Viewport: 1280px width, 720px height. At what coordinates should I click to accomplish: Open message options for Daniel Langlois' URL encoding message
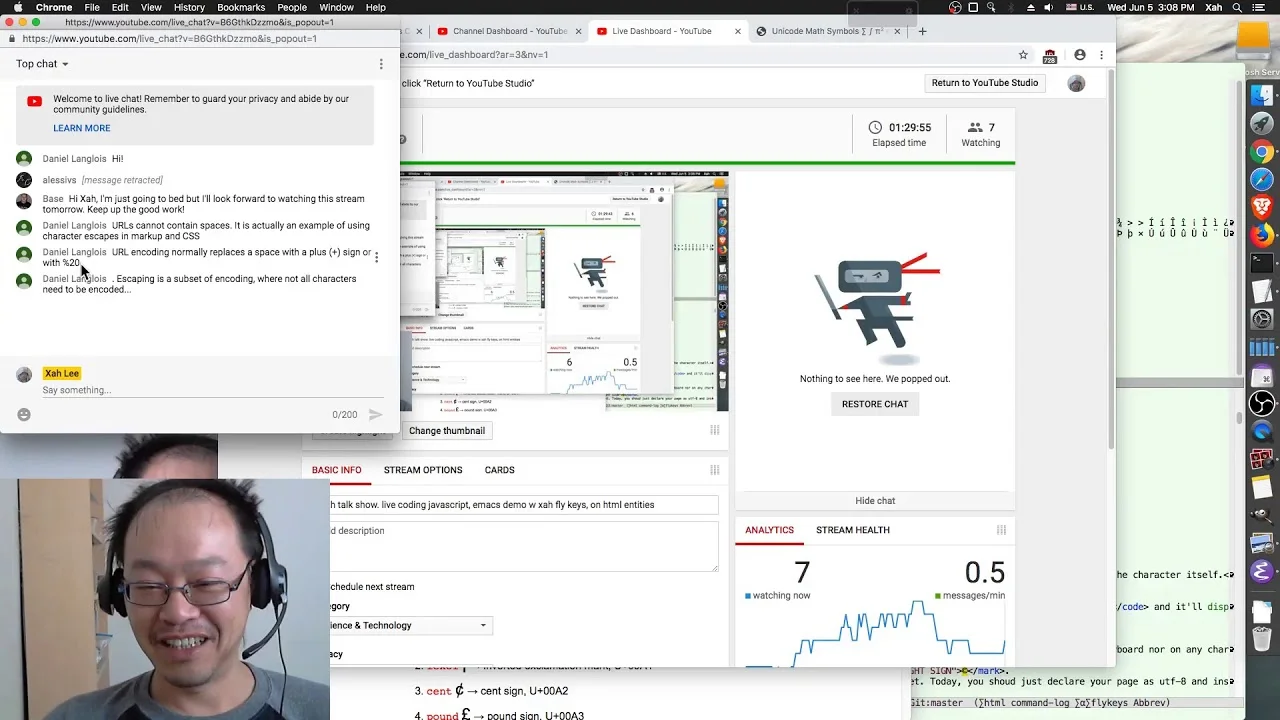coord(376,257)
